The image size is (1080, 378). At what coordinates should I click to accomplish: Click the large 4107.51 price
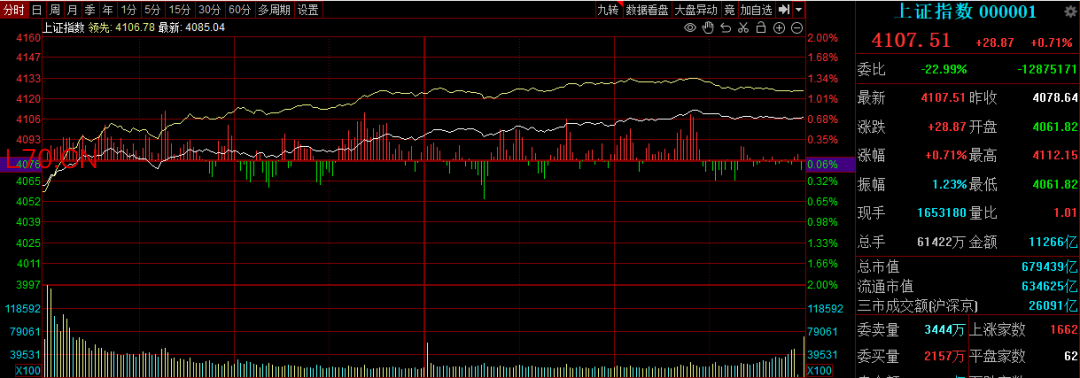coord(911,41)
